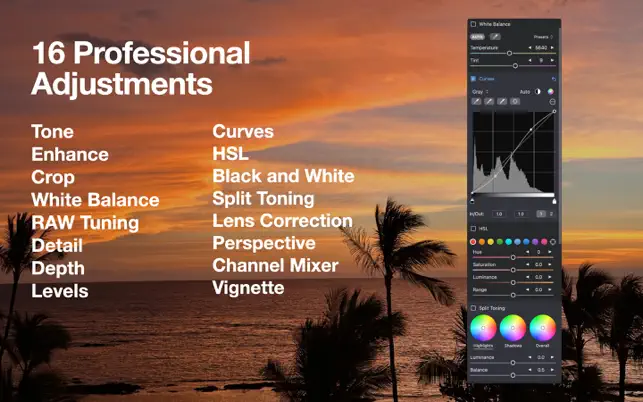Viewport: 643px width, 402px height.
Task: Click the curves In value field
Action: pos(499,214)
